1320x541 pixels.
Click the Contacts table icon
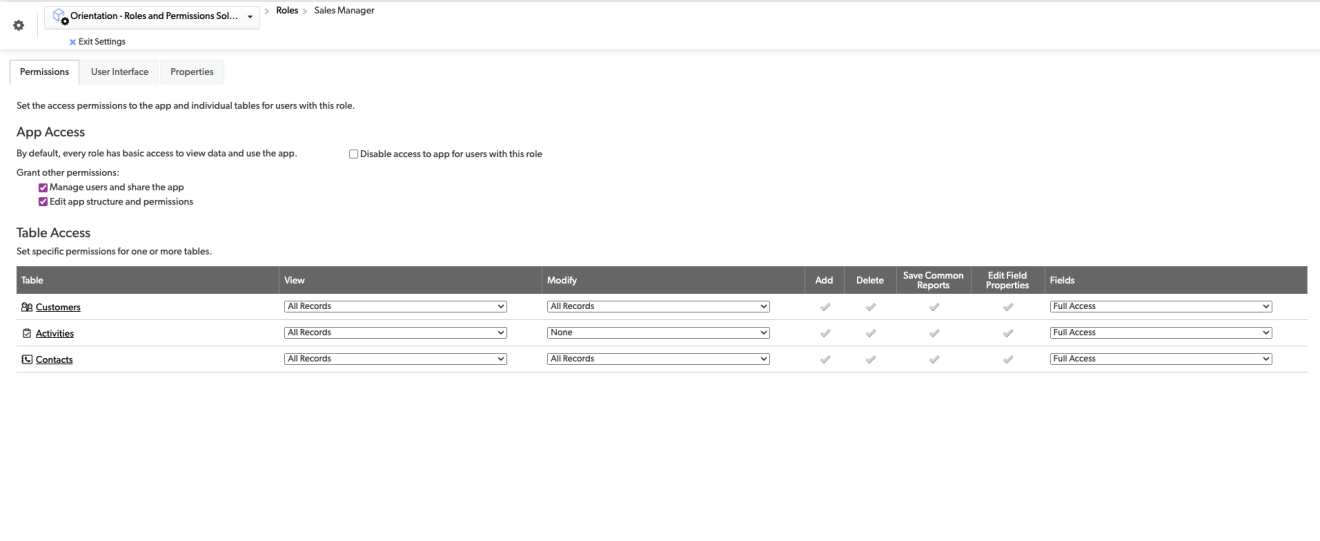tap(26, 359)
